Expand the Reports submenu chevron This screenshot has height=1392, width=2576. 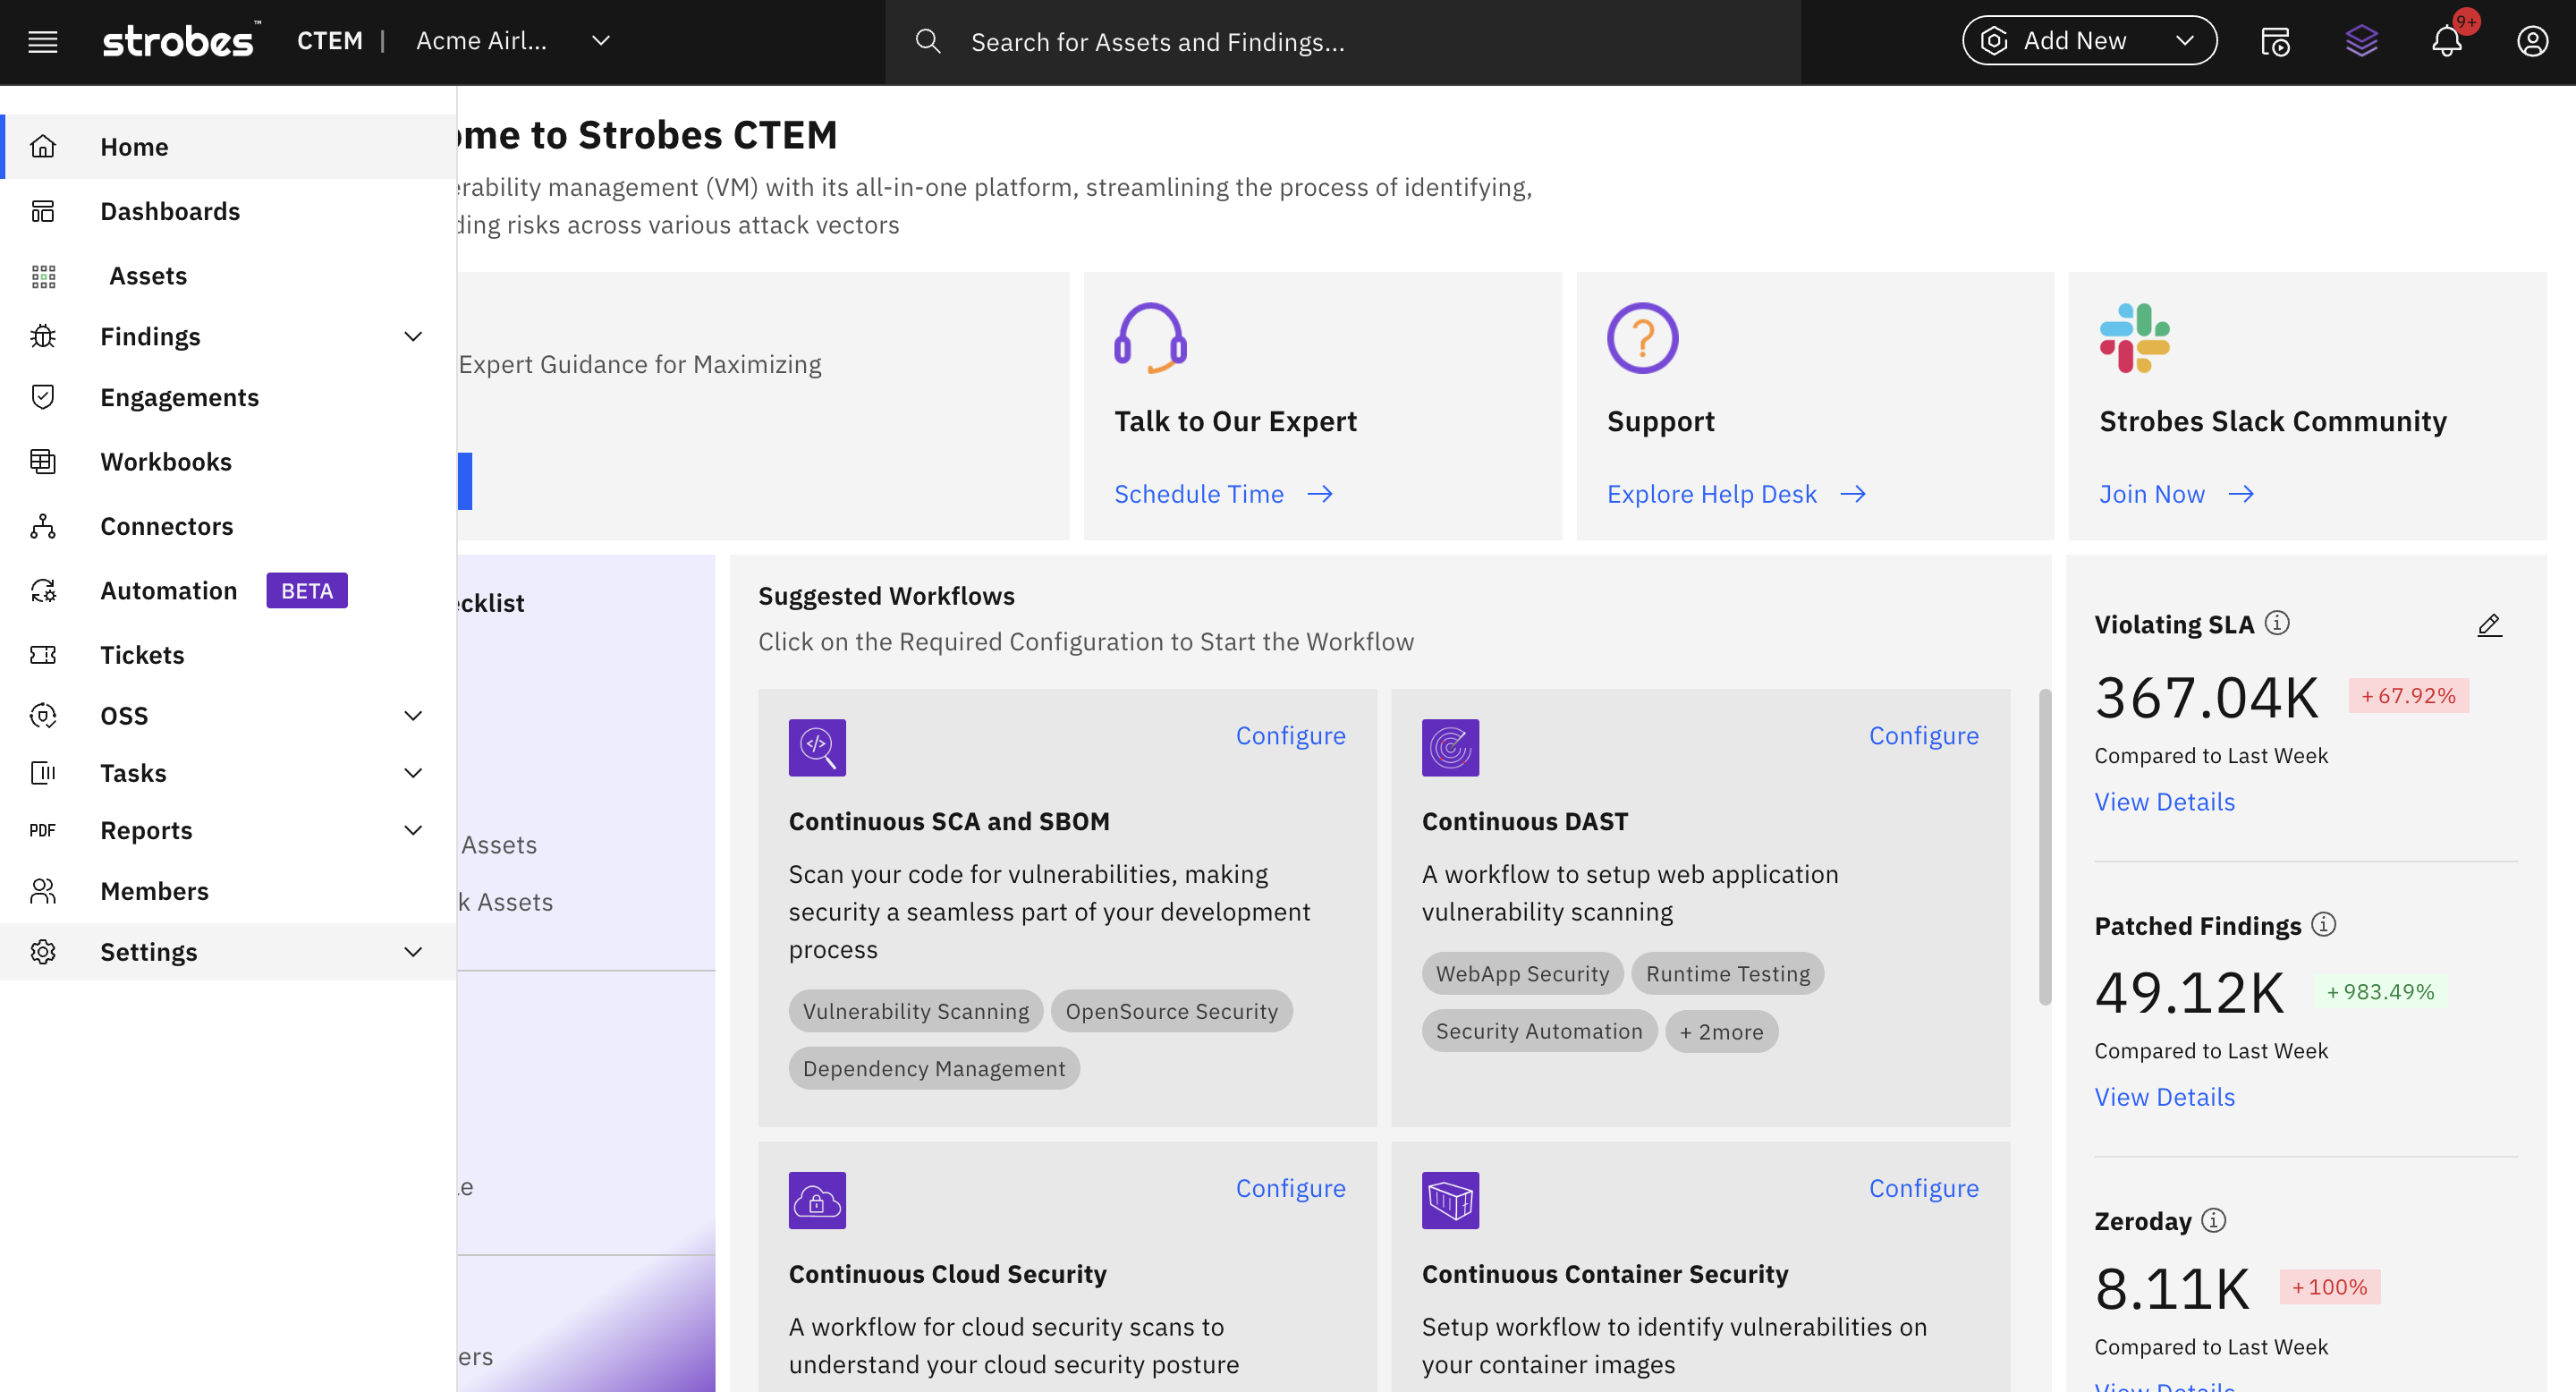(x=413, y=830)
